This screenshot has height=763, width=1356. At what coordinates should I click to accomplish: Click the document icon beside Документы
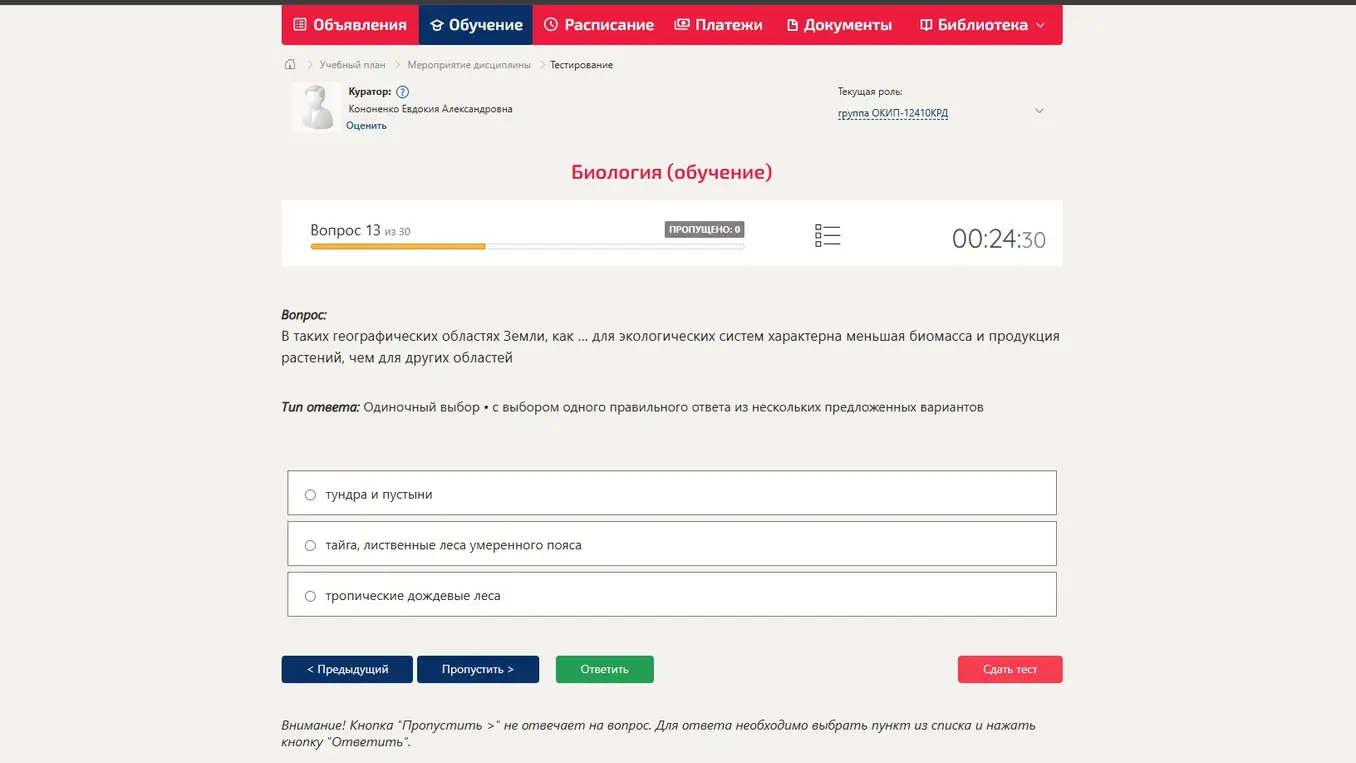(x=792, y=25)
